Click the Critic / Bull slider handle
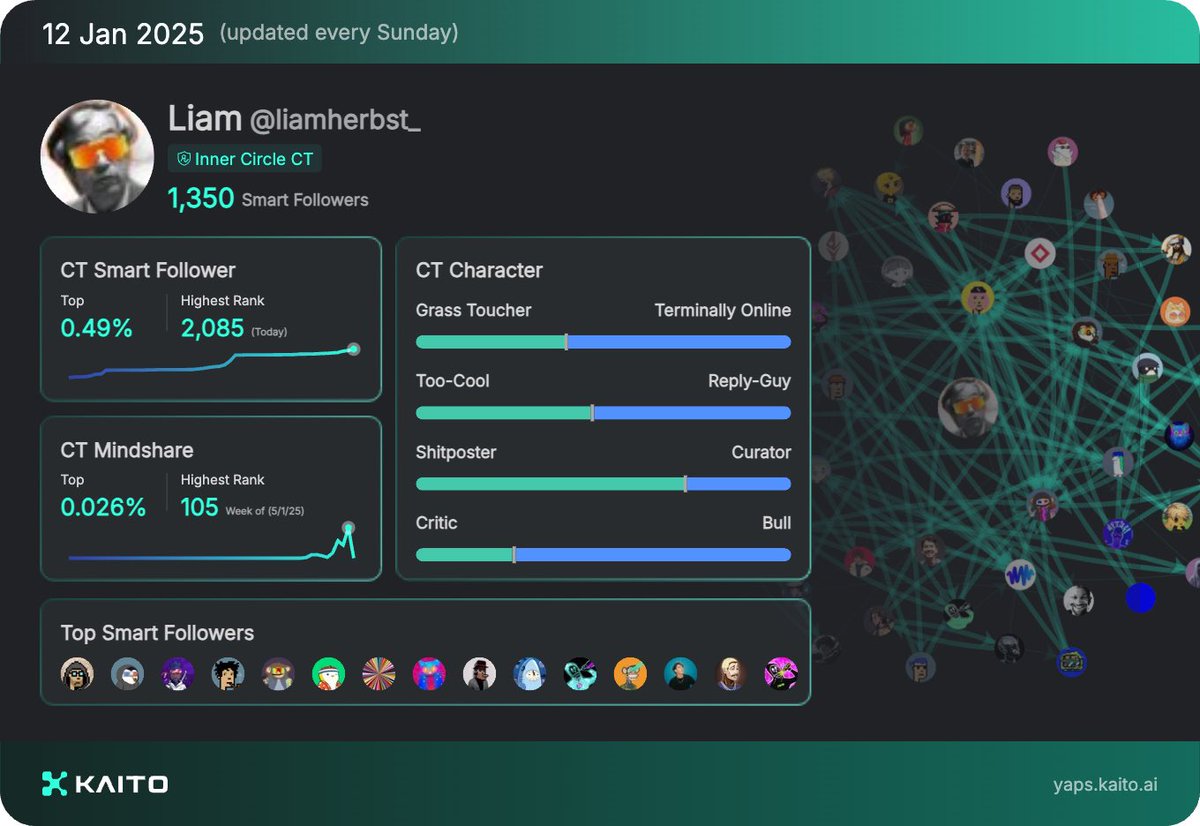The image size is (1200, 826). click(x=514, y=555)
